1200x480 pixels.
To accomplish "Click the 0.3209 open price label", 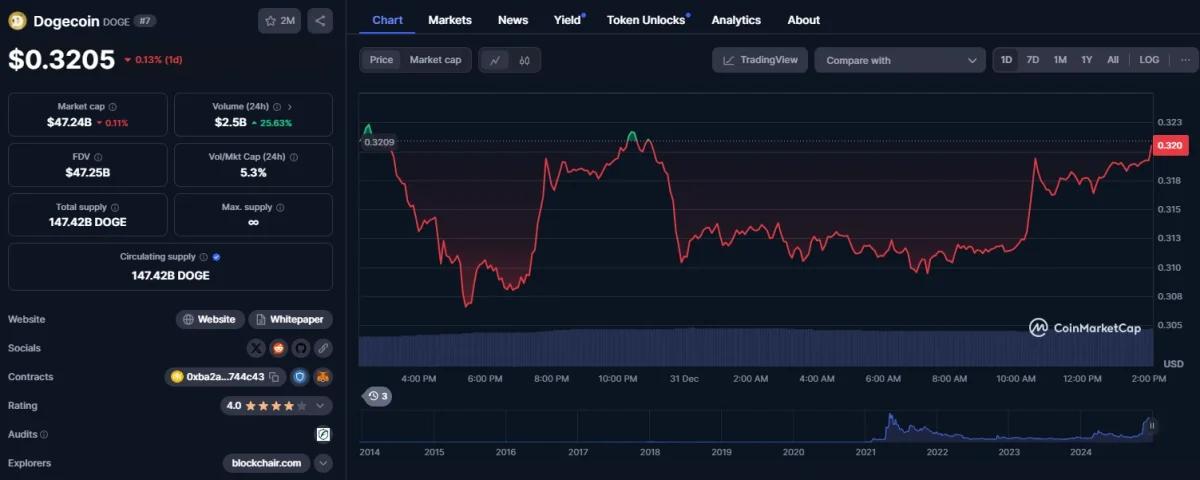I will (379, 142).
